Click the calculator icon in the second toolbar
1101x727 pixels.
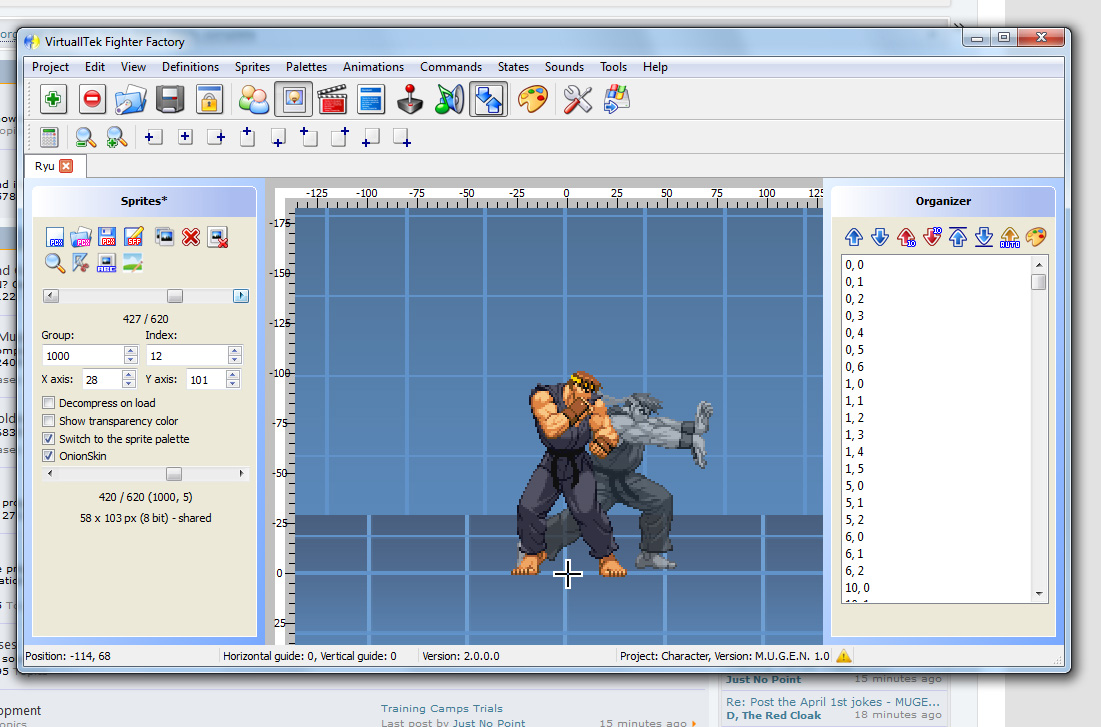tap(49, 138)
